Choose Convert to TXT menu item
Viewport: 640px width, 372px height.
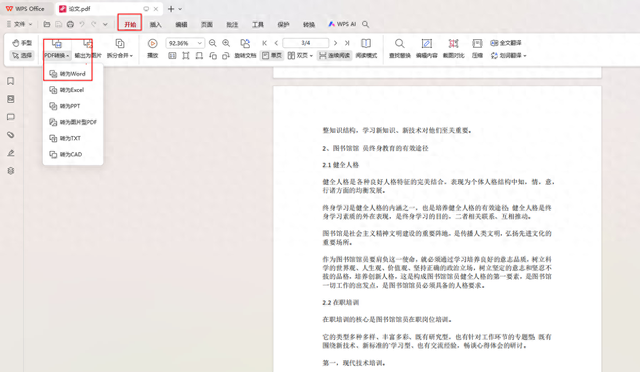pos(73,138)
